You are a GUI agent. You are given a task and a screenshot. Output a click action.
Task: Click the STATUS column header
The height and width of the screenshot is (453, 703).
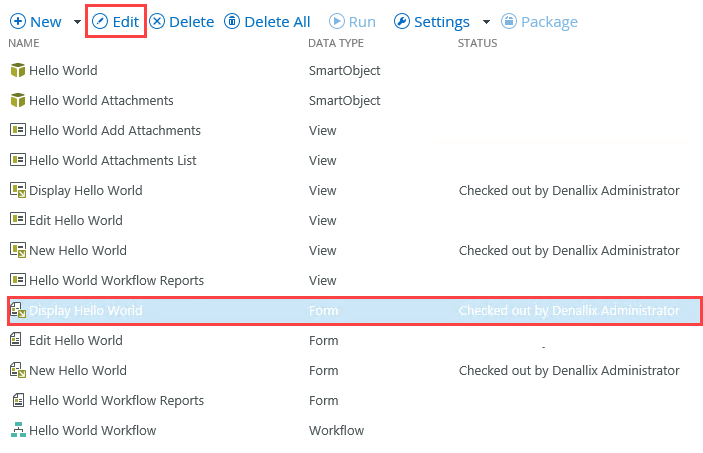point(477,44)
